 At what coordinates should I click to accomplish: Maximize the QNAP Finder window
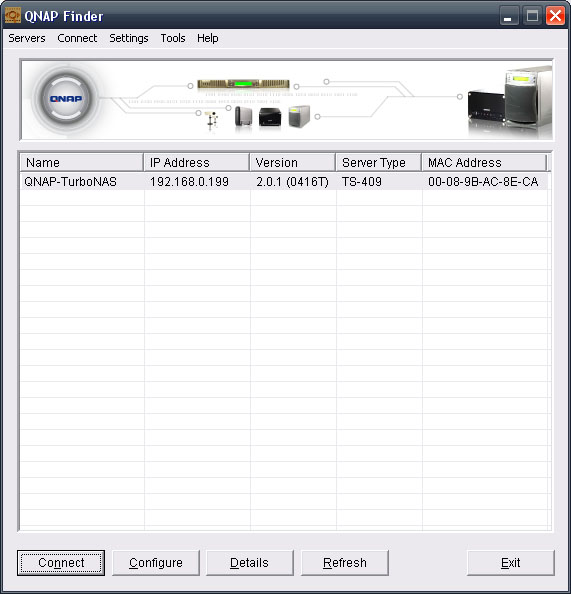tap(532, 16)
